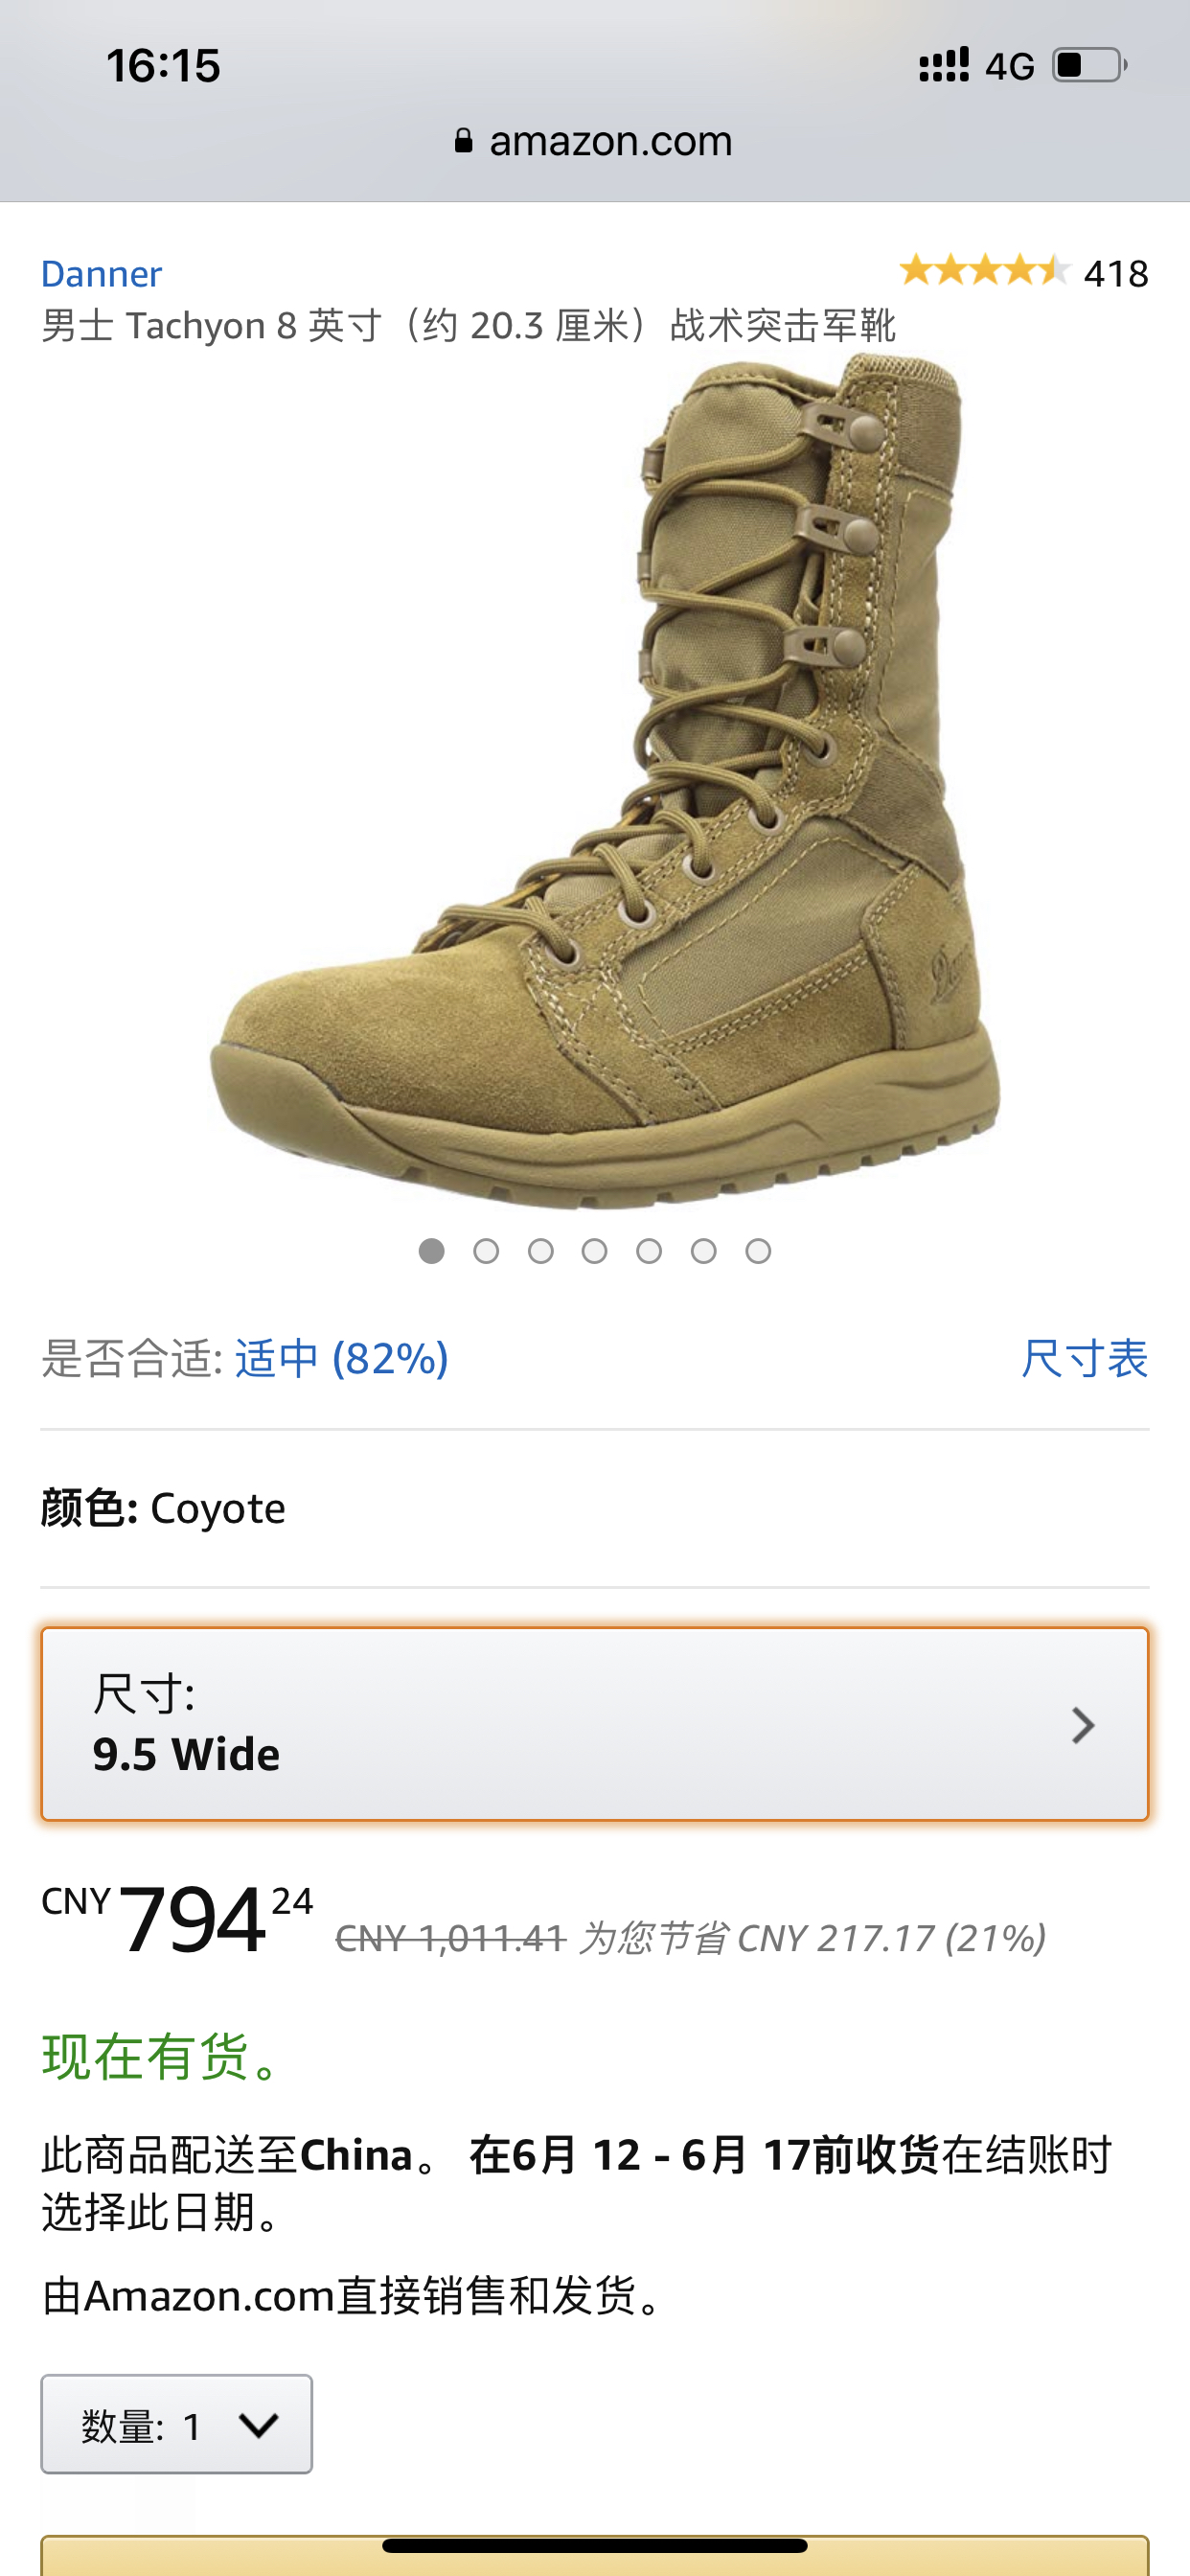The height and width of the screenshot is (2576, 1190).
Task: Tap the amazon.com address bar
Action: click(595, 141)
